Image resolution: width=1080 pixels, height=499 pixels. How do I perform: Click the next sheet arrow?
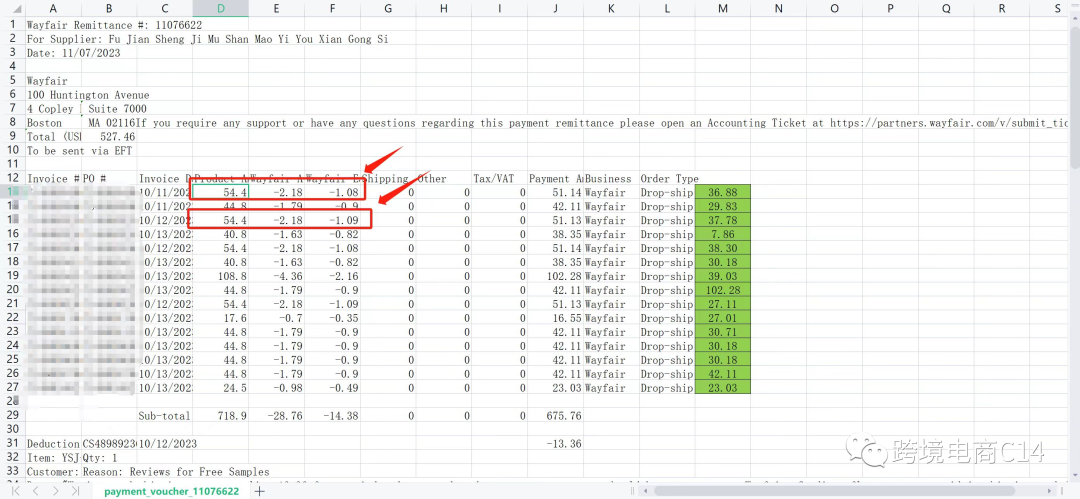click(x=54, y=491)
